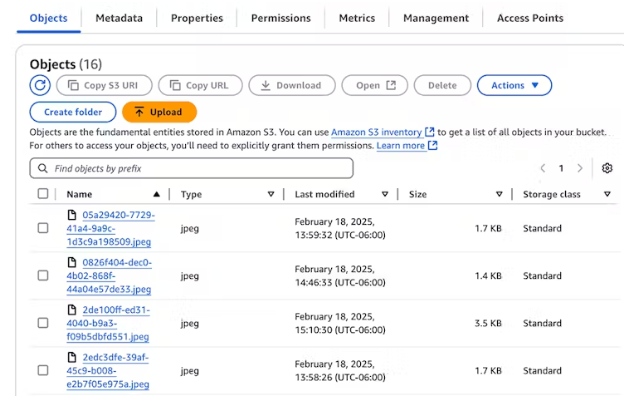The width and height of the screenshot is (636, 409).
Task: Select checkbox for 0826f404 jpeg object
Action: tap(43, 276)
